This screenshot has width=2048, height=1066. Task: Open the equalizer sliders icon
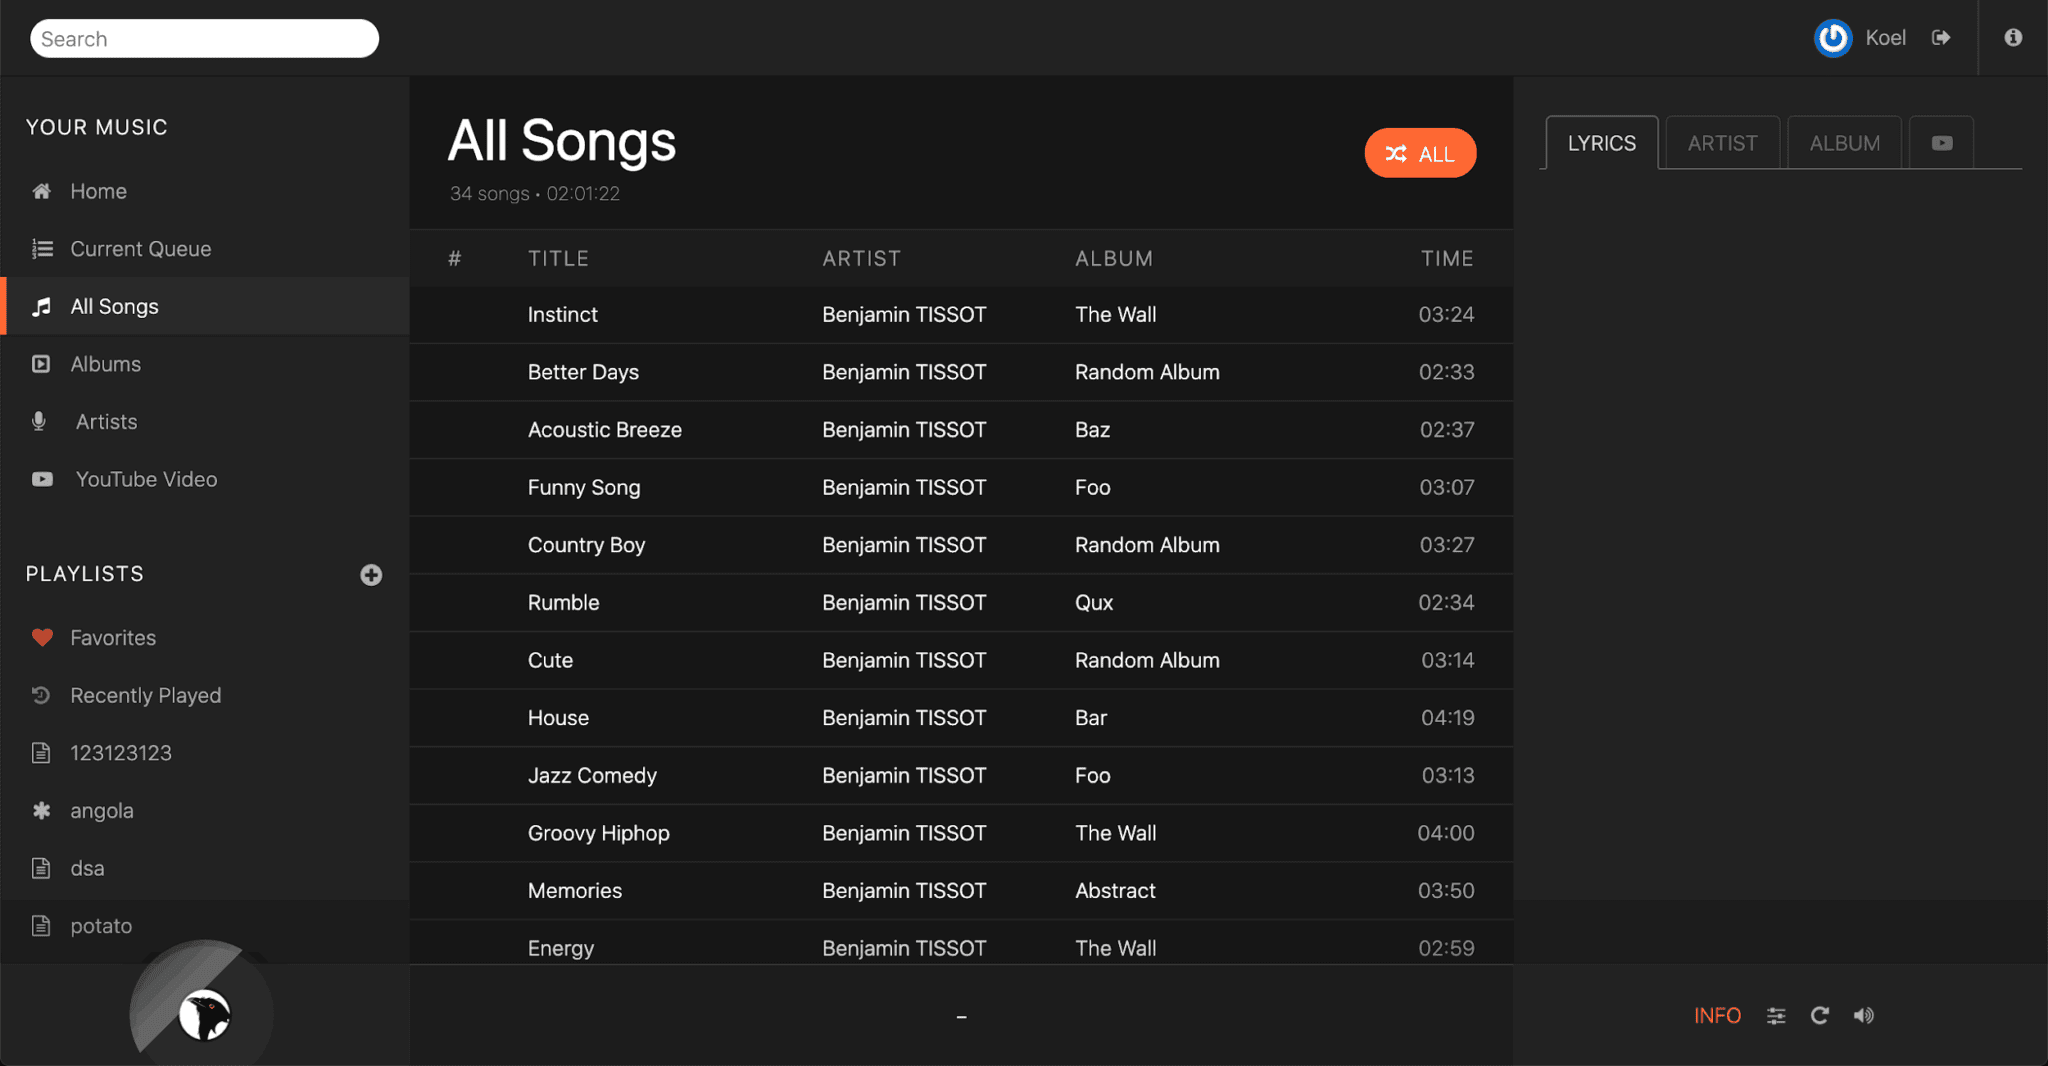click(x=1776, y=1016)
